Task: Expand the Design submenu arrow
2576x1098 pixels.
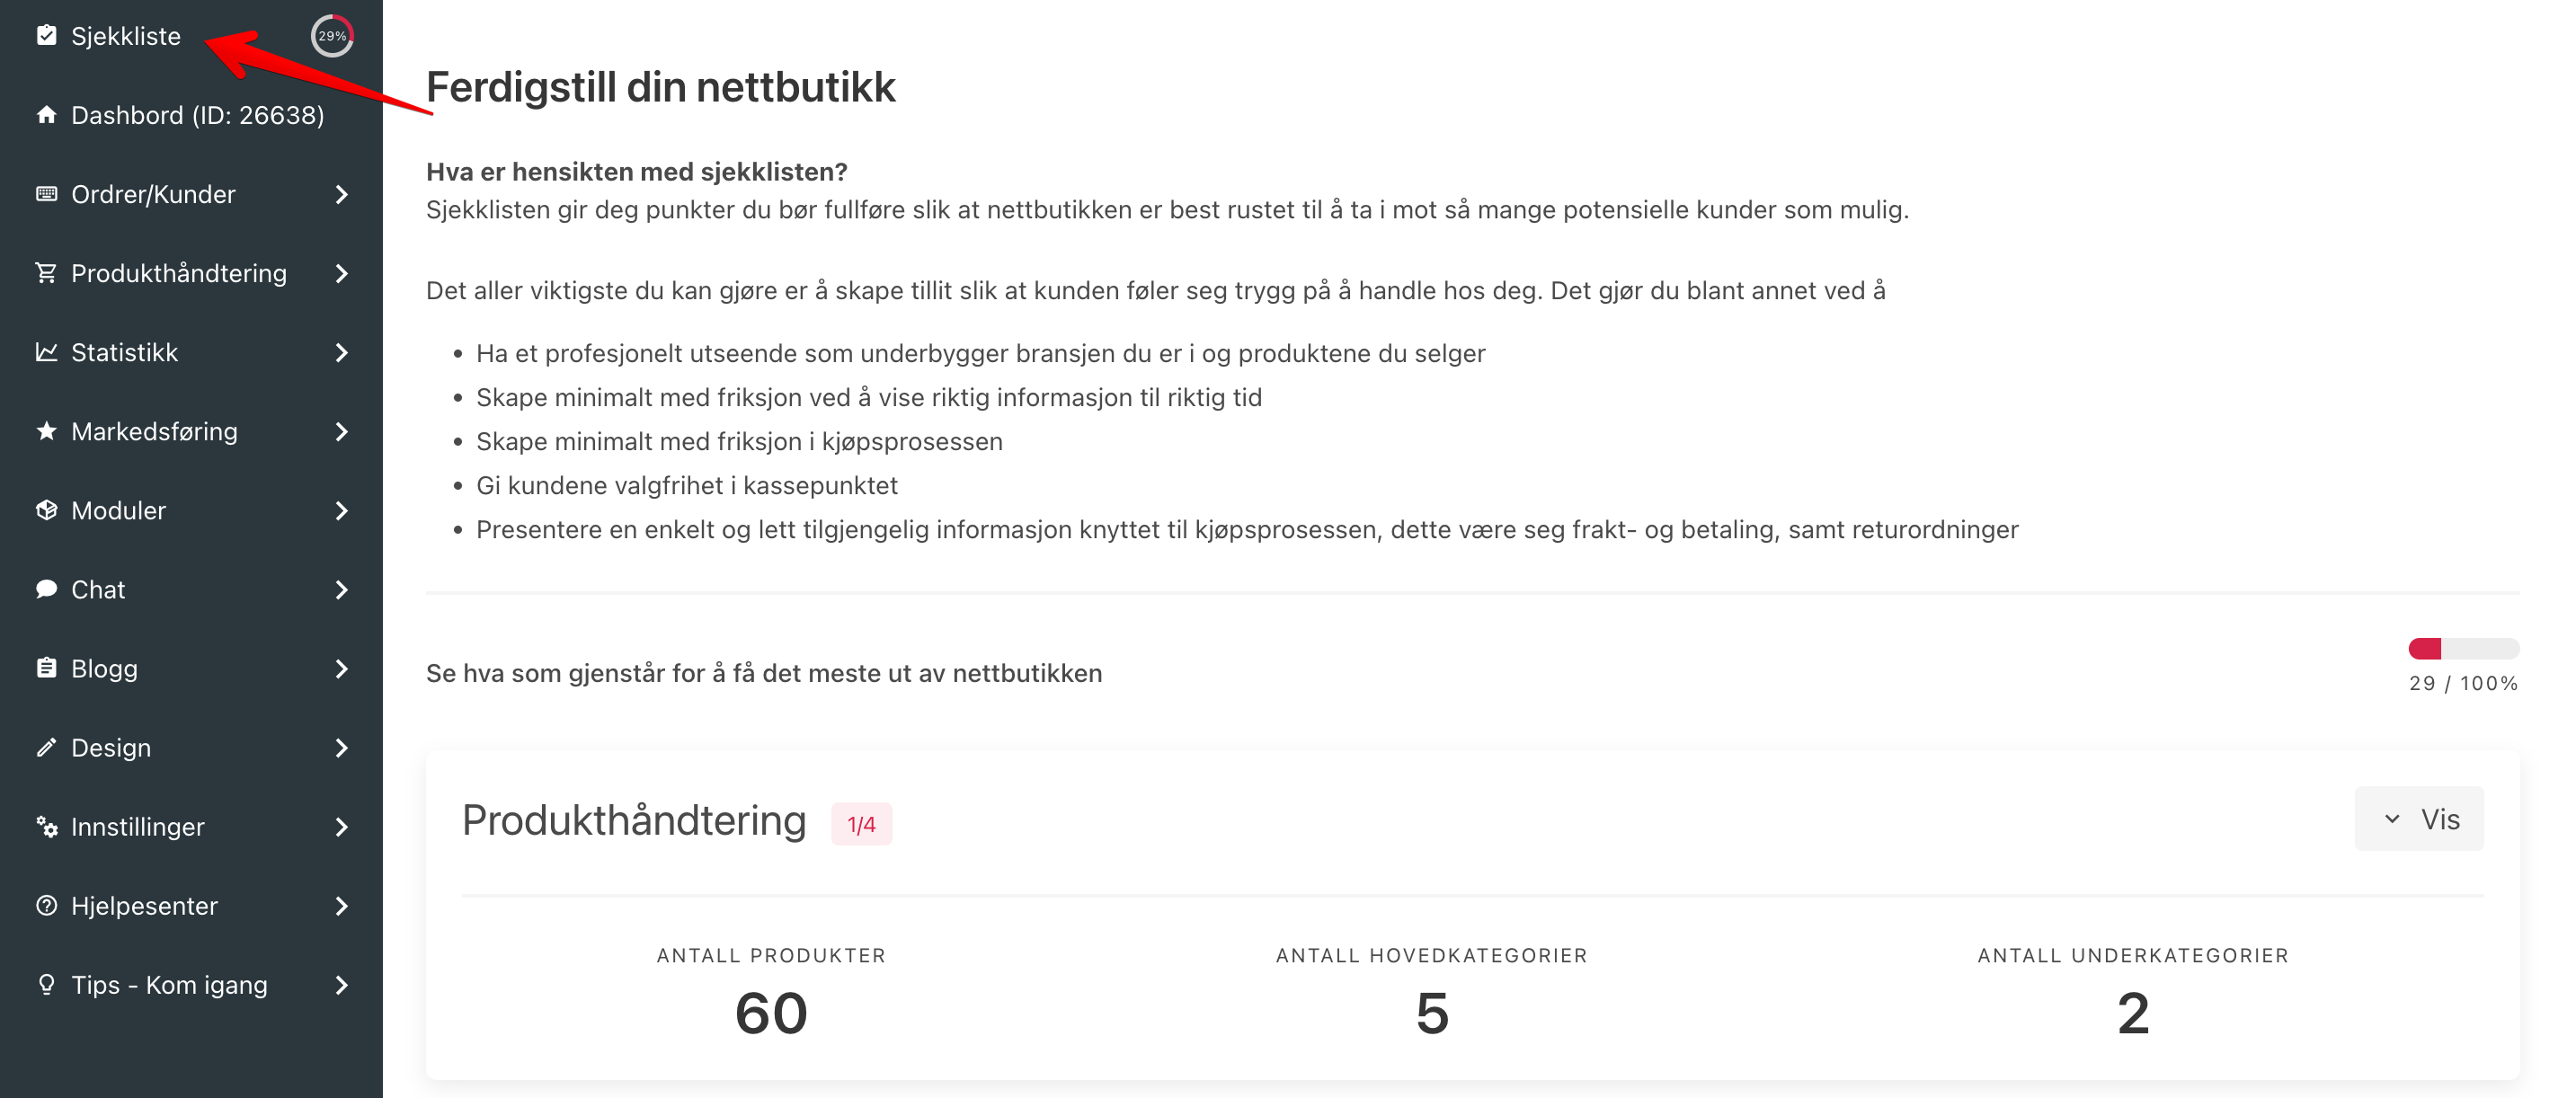Action: pyautogui.click(x=342, y=747)
